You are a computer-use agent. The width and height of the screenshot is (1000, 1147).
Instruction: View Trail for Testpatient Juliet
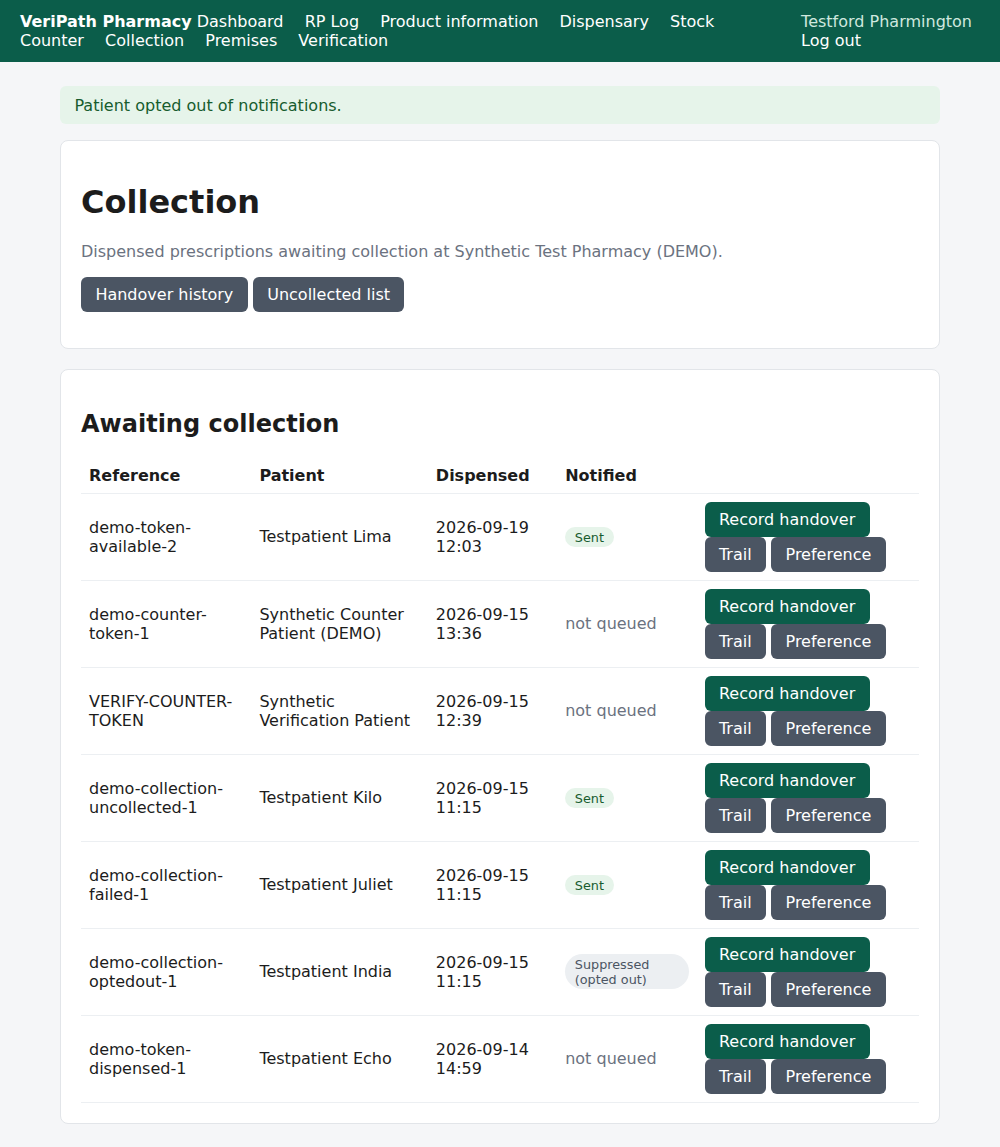(x=735, y=903)
